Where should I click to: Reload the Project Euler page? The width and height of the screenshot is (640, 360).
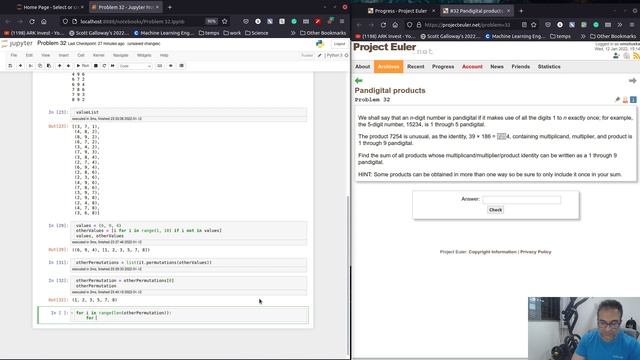pos(383,25)
